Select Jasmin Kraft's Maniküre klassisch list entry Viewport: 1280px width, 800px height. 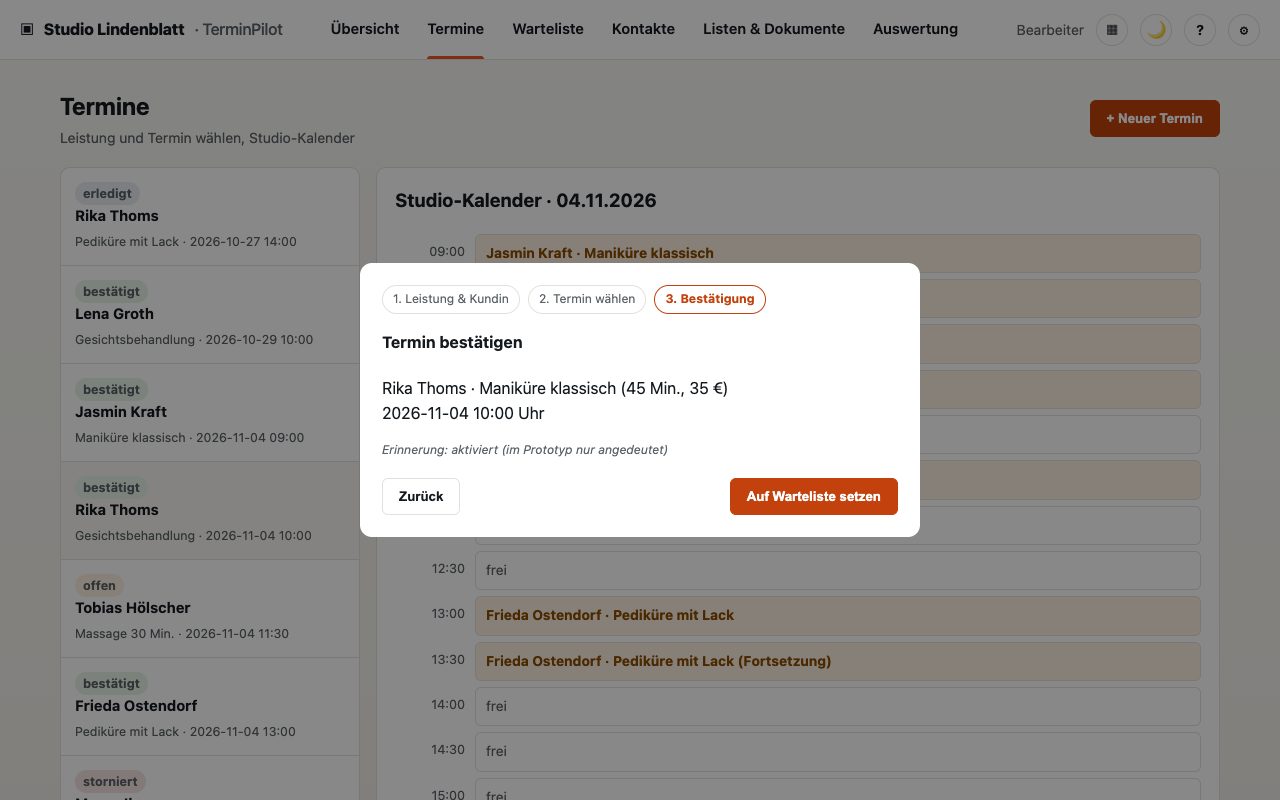(x=210, y=413)
